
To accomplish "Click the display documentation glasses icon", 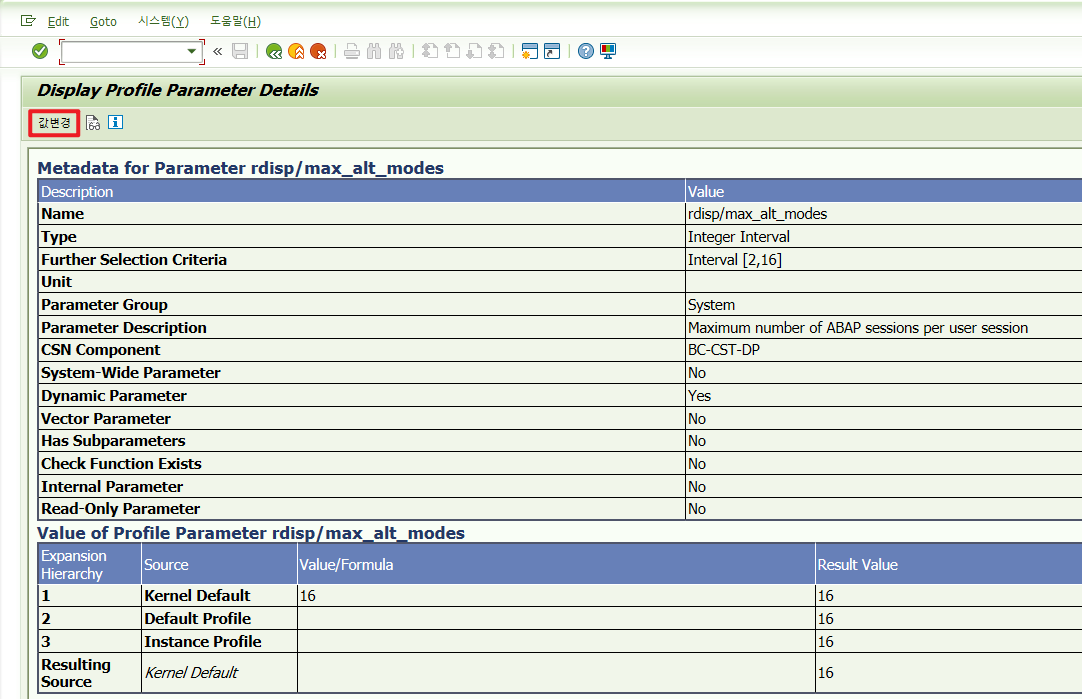I will point(93,123).
